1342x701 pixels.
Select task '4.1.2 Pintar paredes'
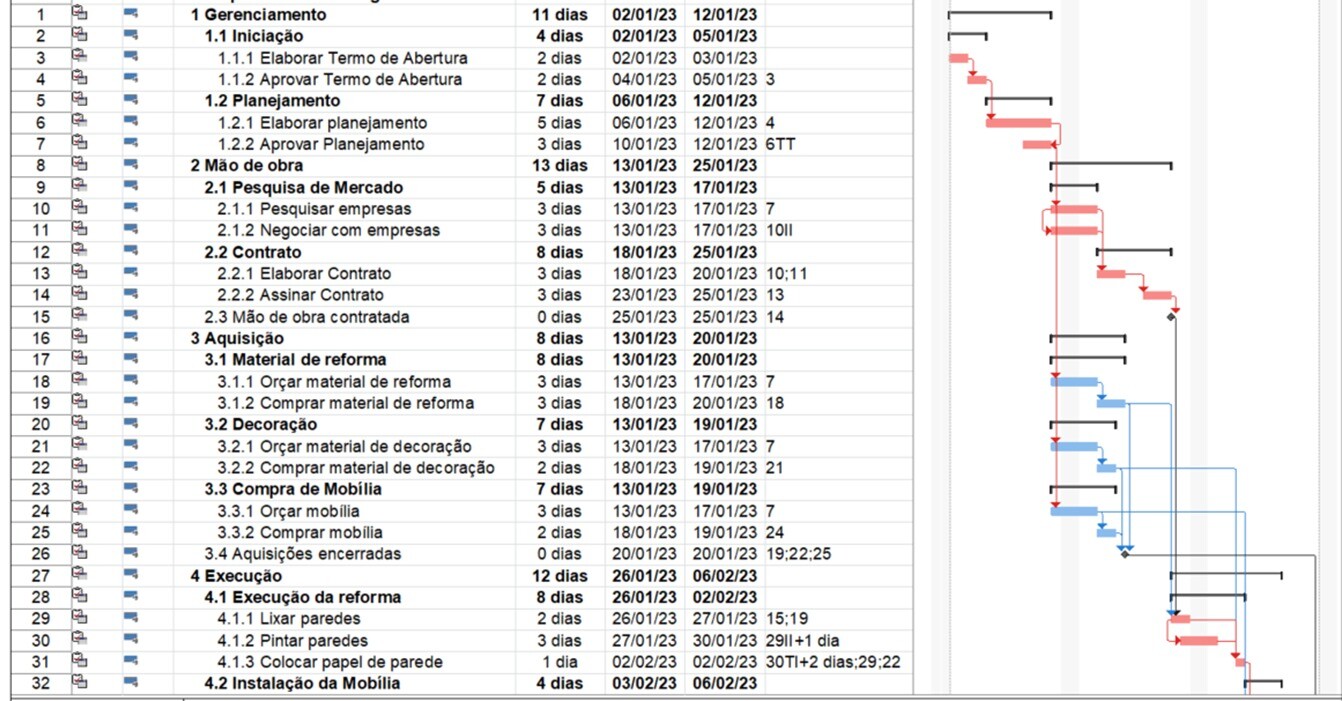293,640
